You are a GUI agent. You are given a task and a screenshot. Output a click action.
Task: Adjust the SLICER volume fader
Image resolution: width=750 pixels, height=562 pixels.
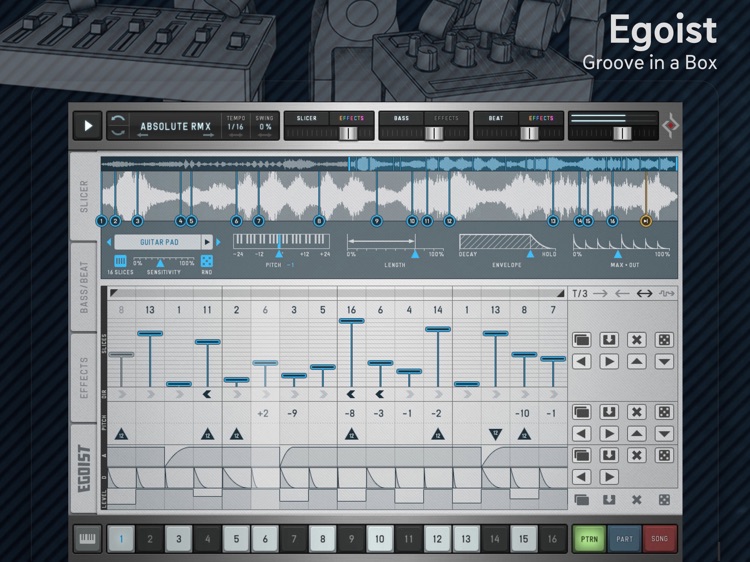(348, 133)
